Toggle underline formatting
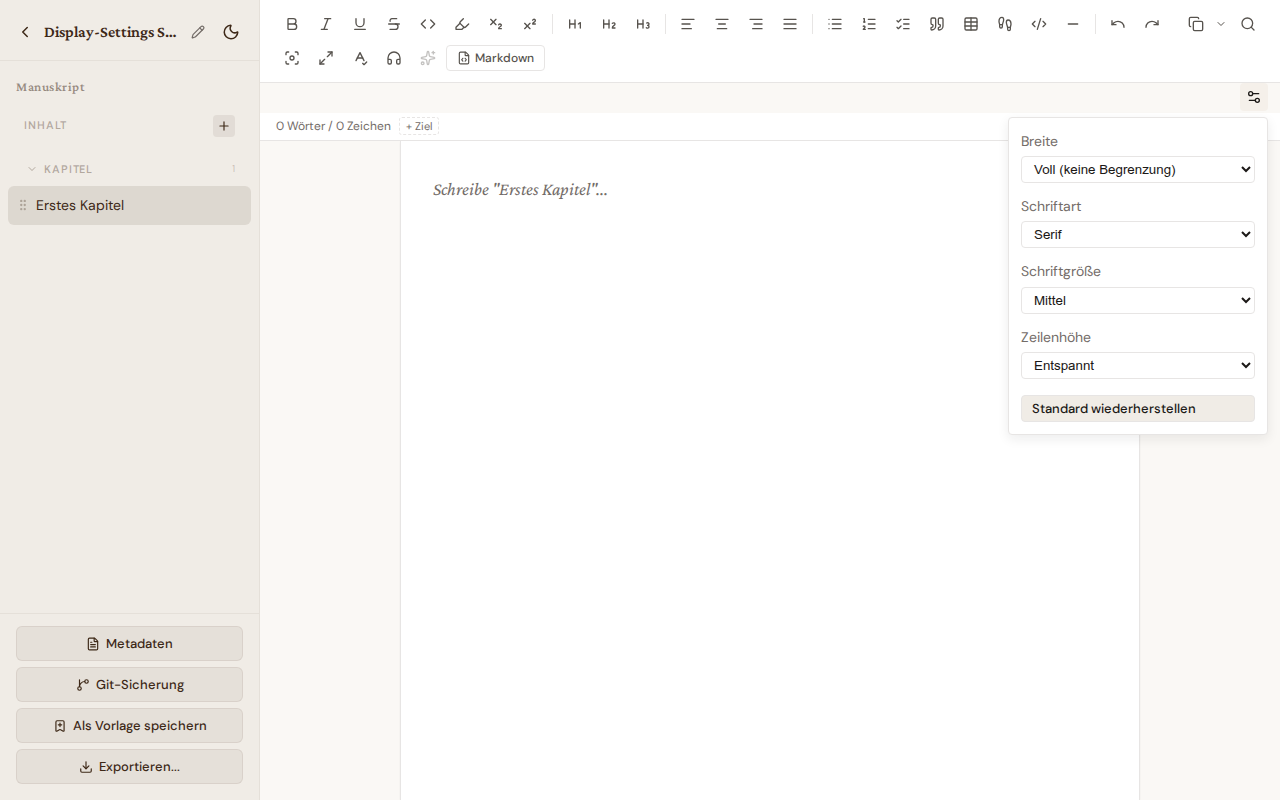Viewport: 1280px width, 800px height. (360, 24)
